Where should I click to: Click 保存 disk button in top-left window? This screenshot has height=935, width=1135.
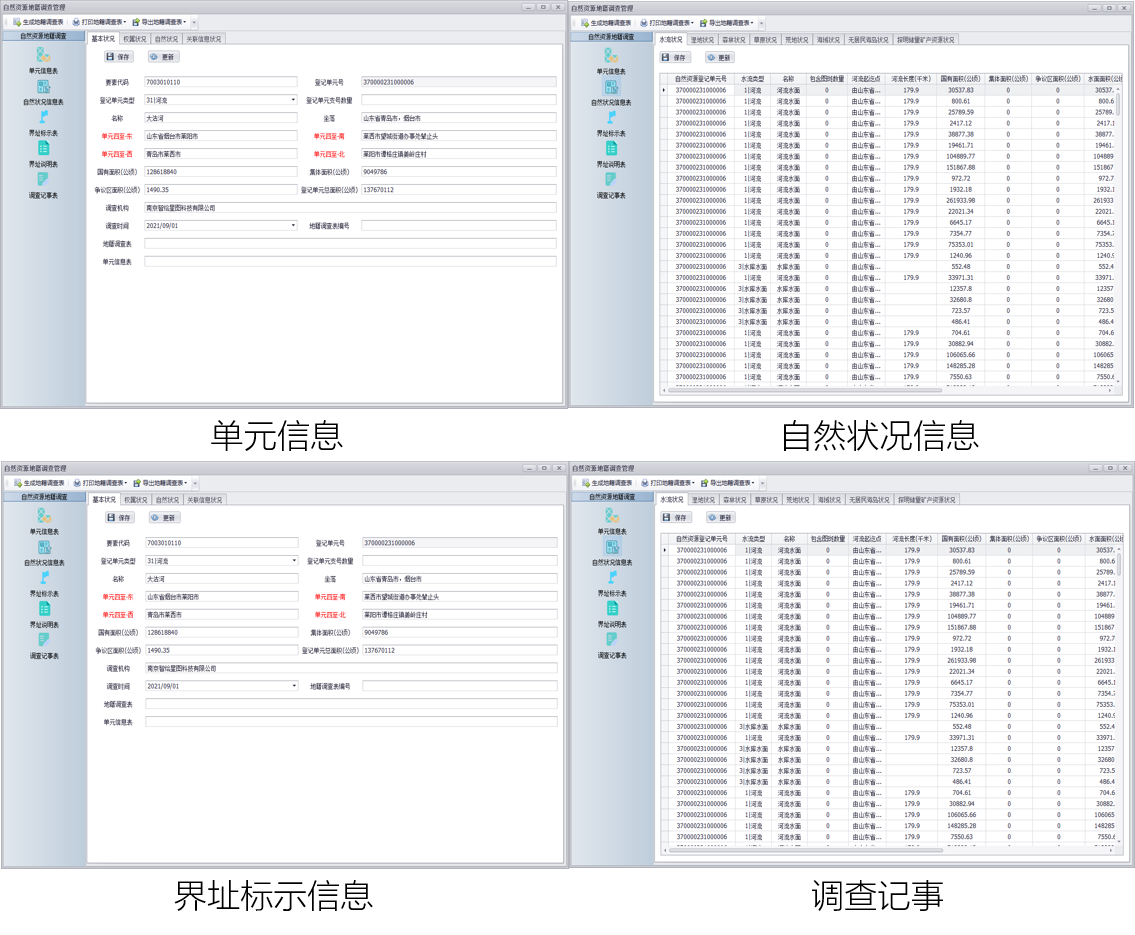click(119, 57)
